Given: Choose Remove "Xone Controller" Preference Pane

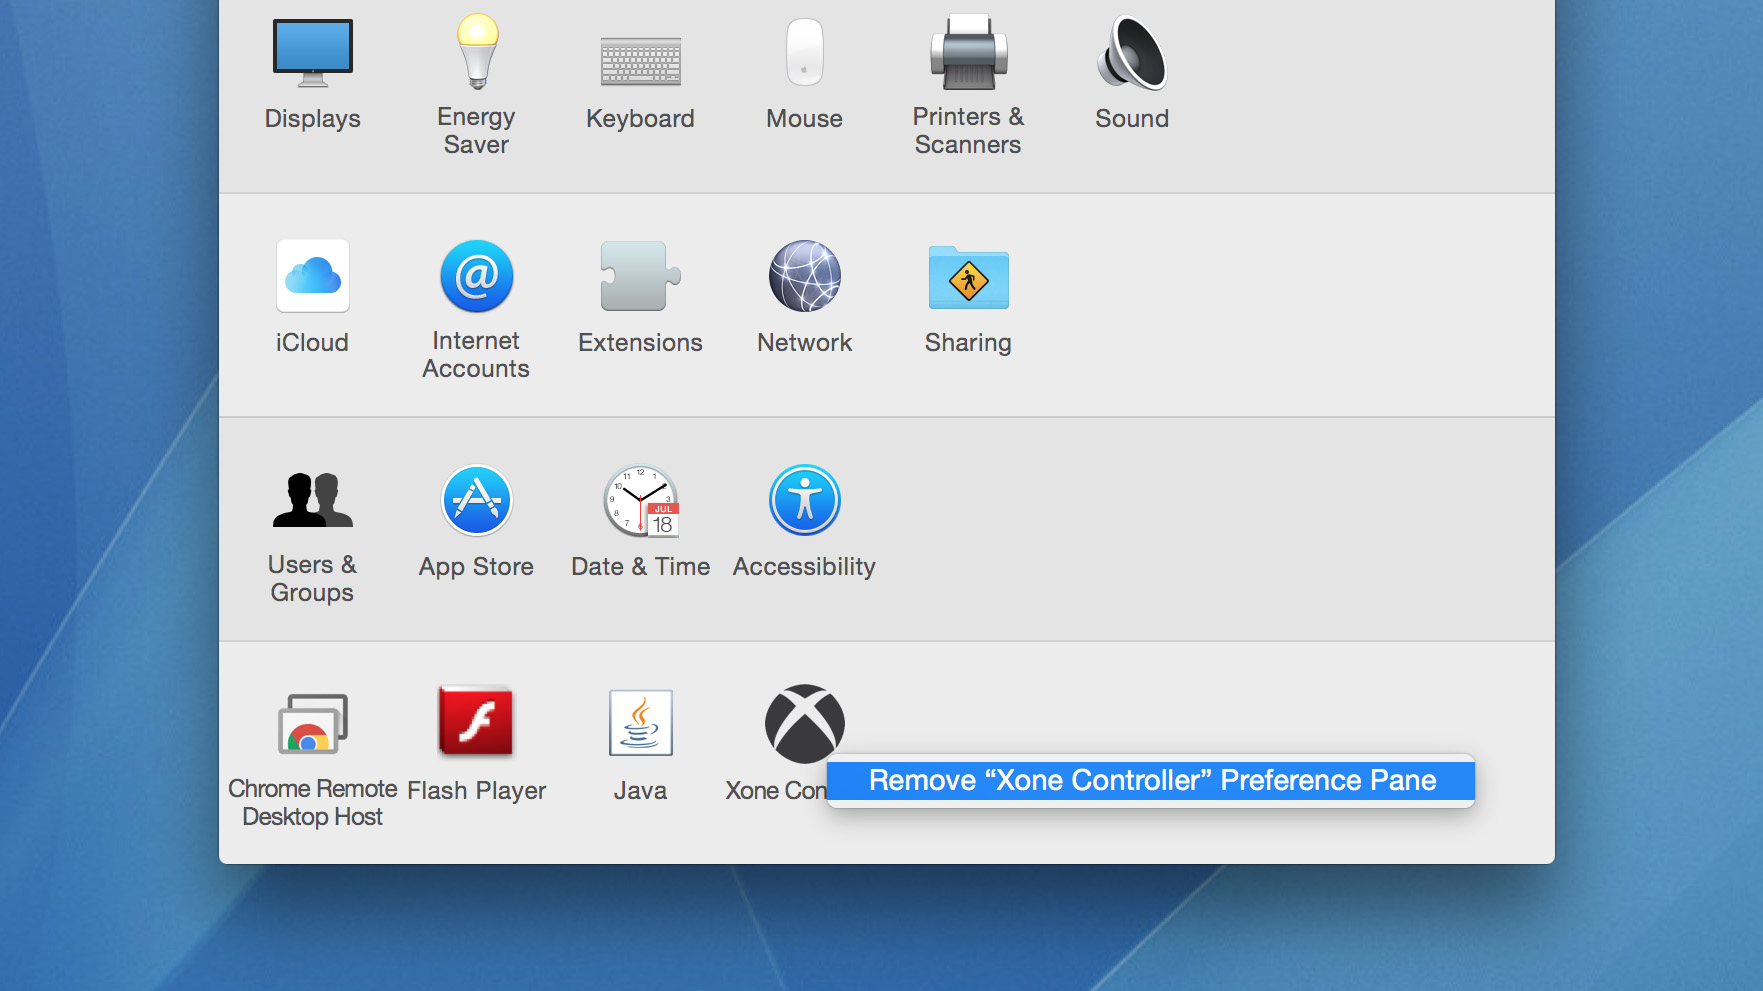Looking at the screenshot, I should click(1151, 780).
